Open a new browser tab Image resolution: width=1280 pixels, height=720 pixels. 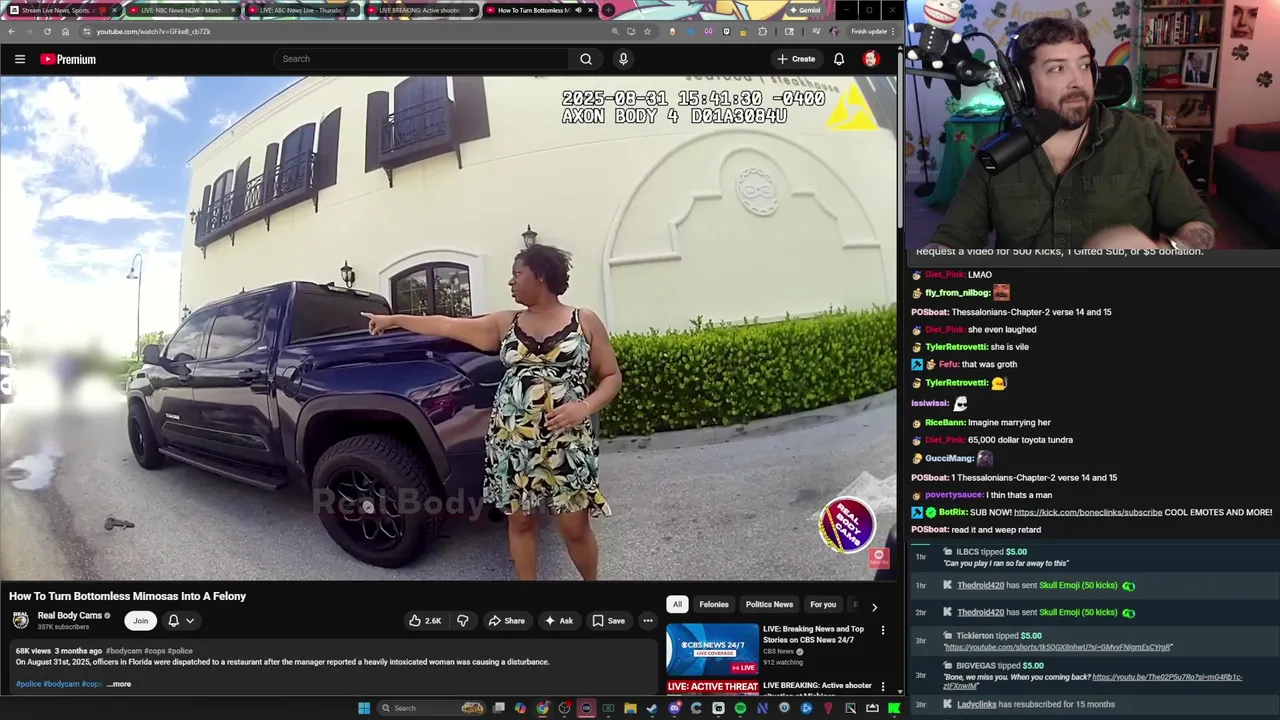coord(608,10)
